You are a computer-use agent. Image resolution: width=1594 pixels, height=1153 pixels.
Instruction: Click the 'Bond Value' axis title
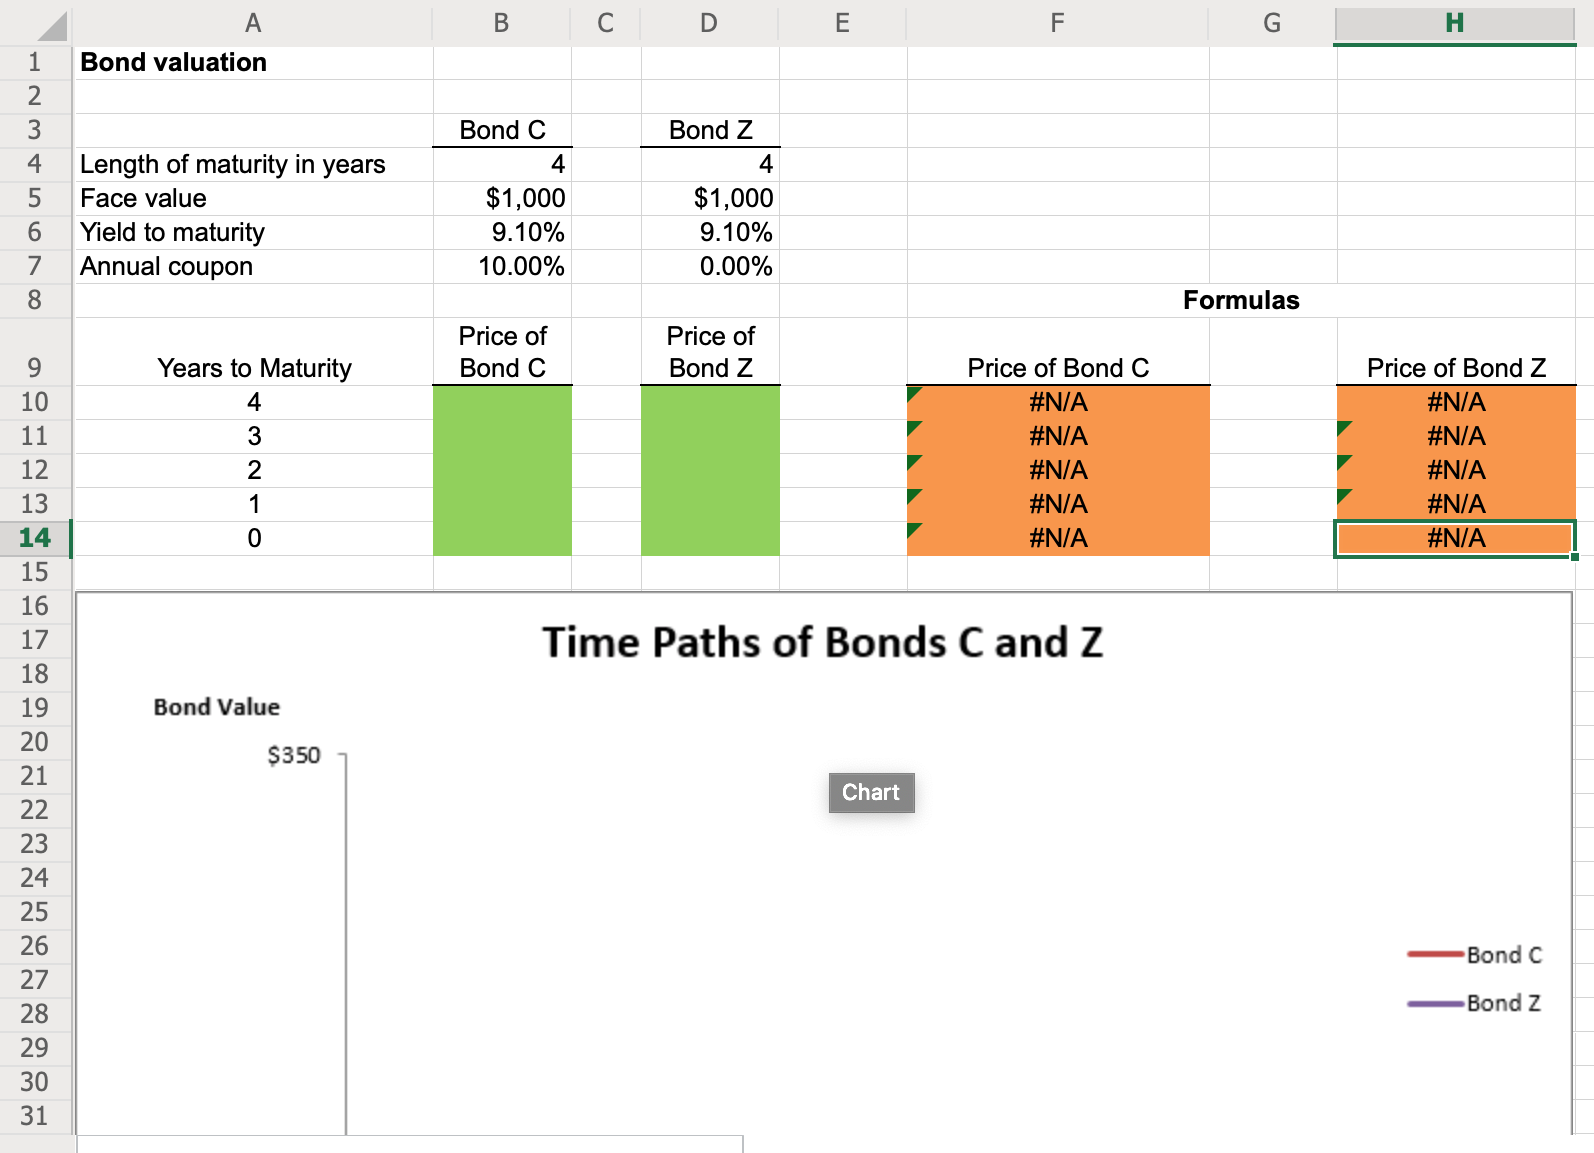[x=216, y=707]
